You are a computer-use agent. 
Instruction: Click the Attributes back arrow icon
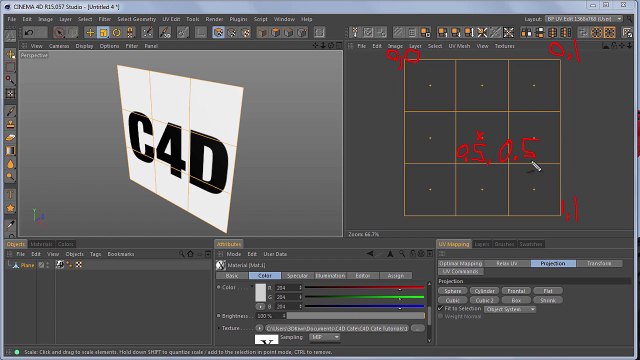(370, 254)
